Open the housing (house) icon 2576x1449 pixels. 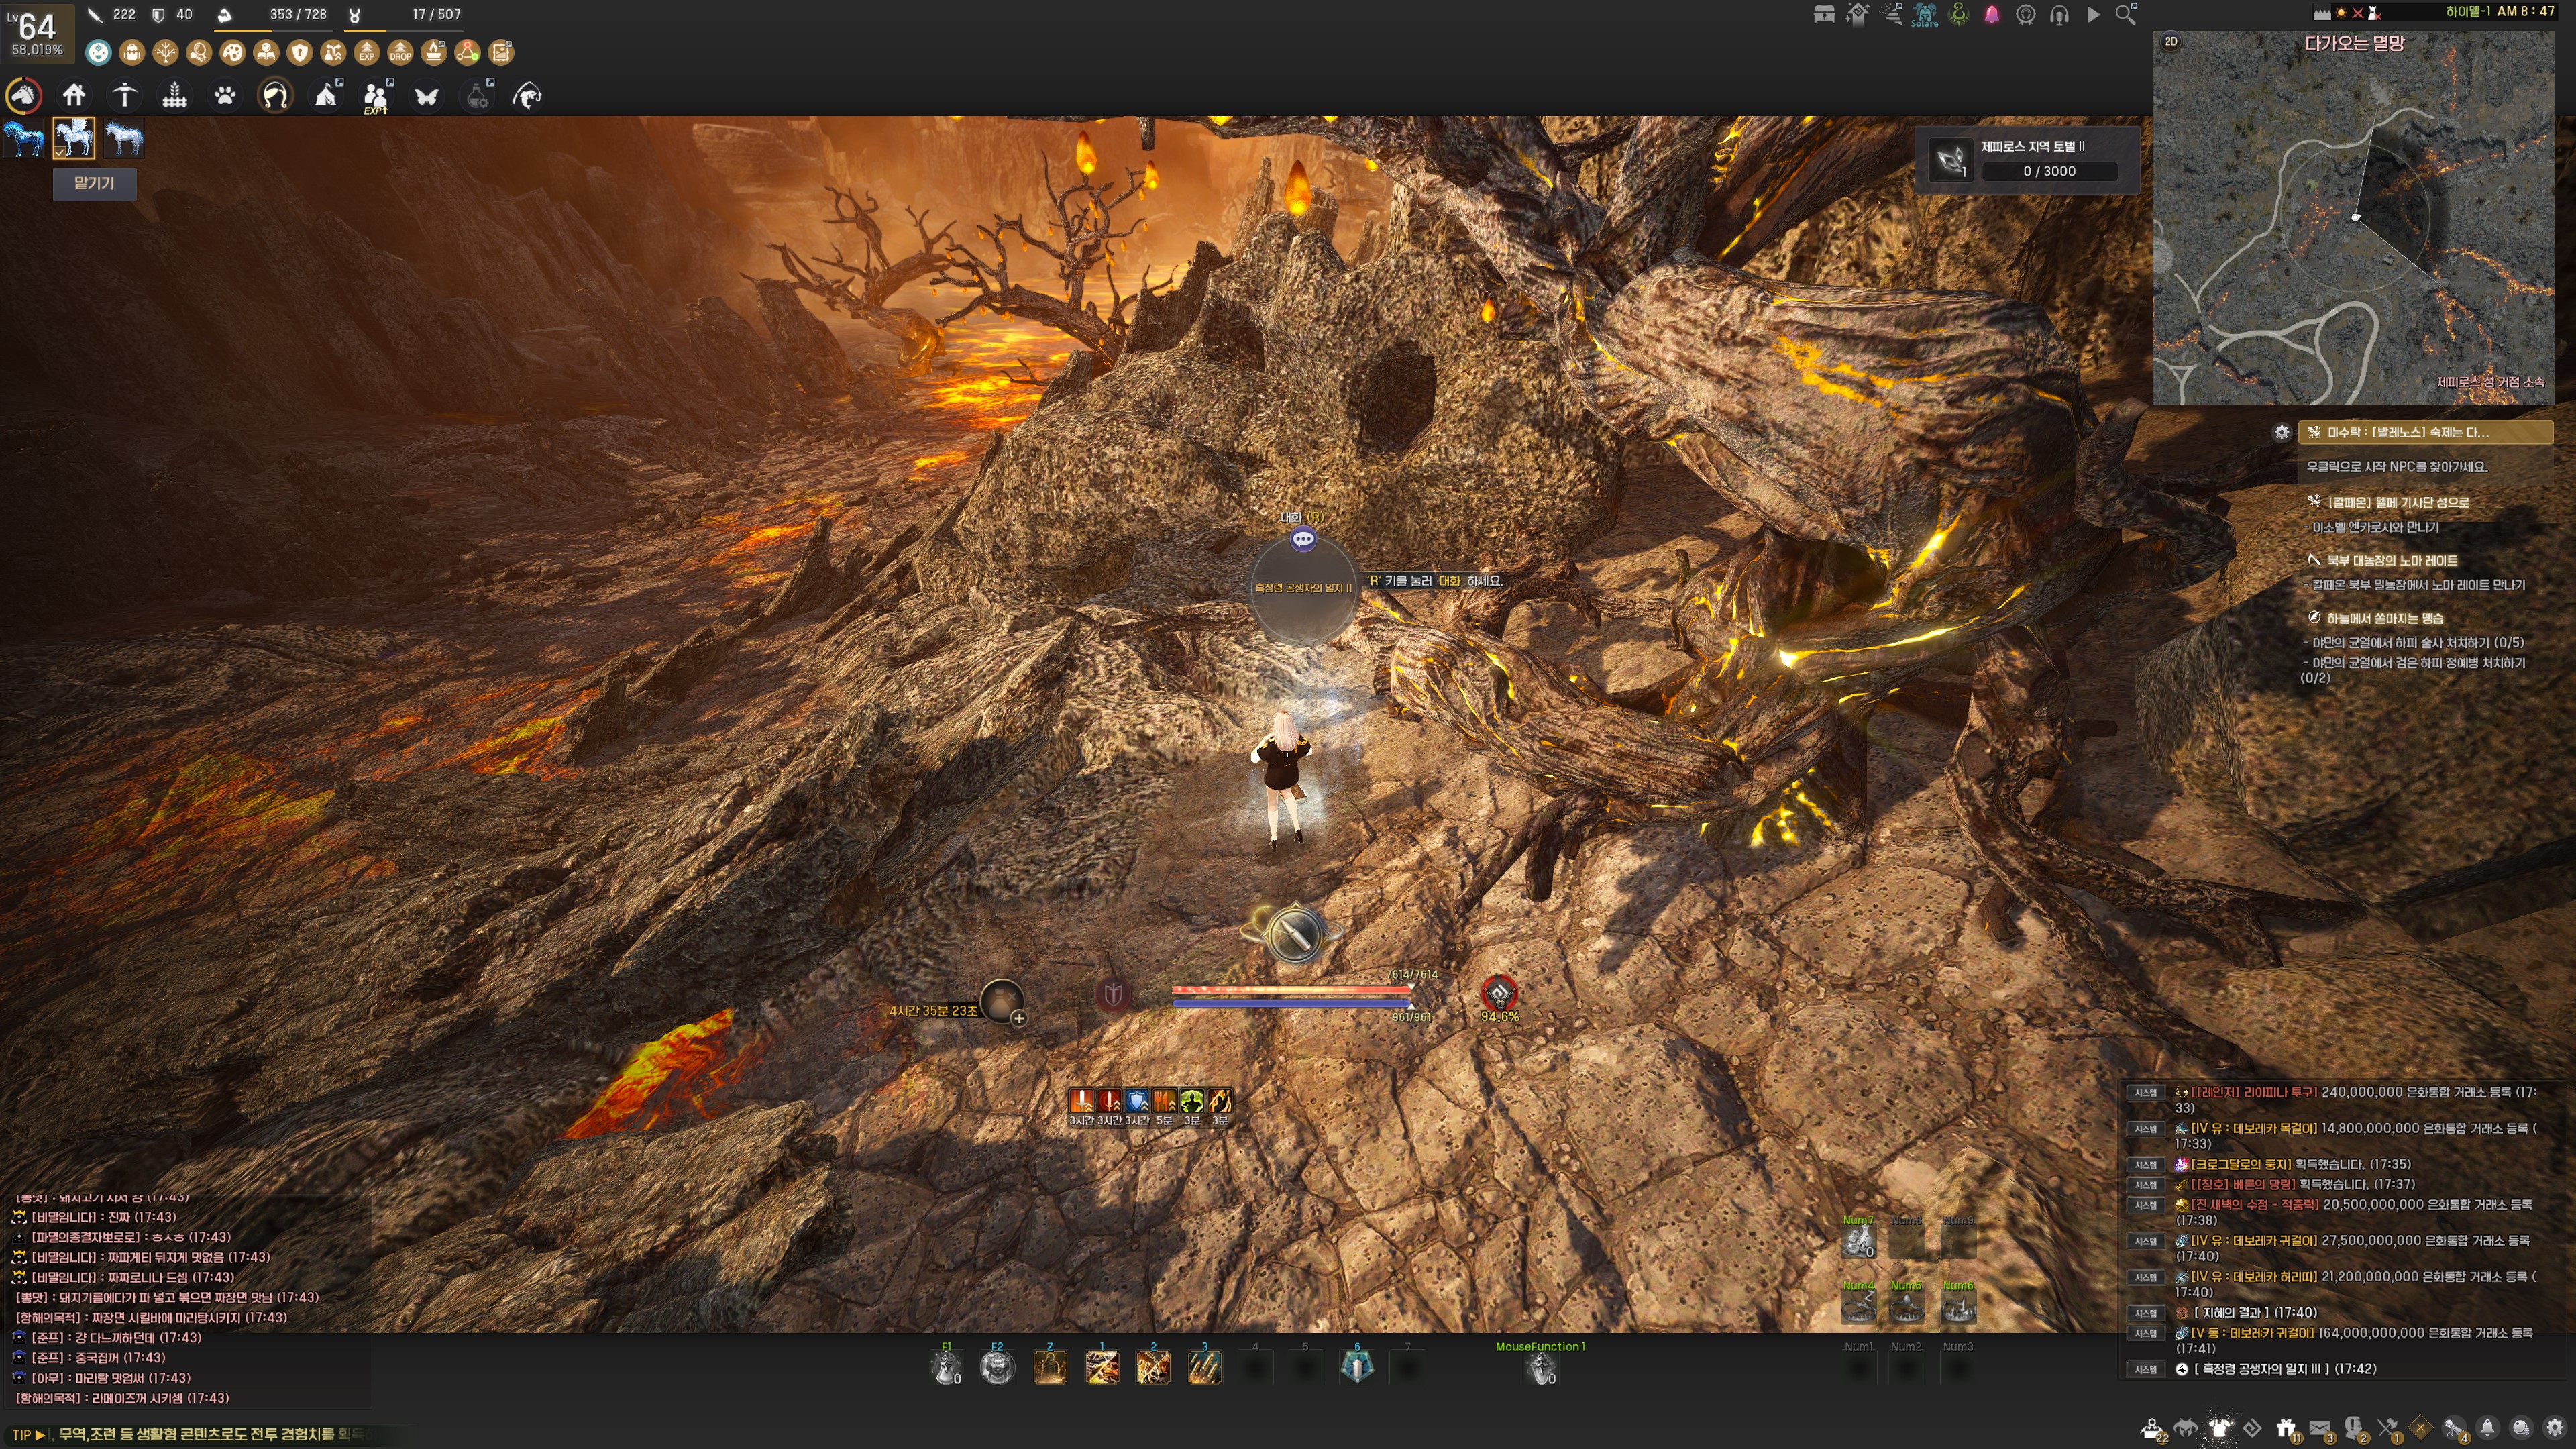[x=74, y=96]
